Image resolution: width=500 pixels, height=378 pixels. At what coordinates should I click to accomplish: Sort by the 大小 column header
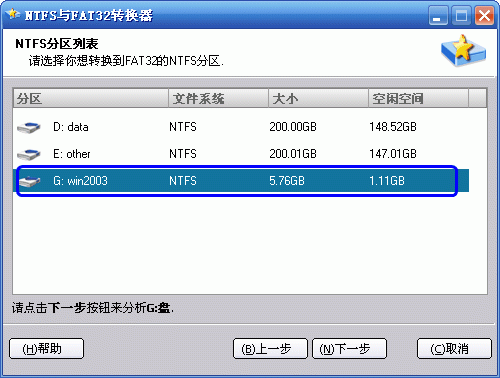click(318, 99)
